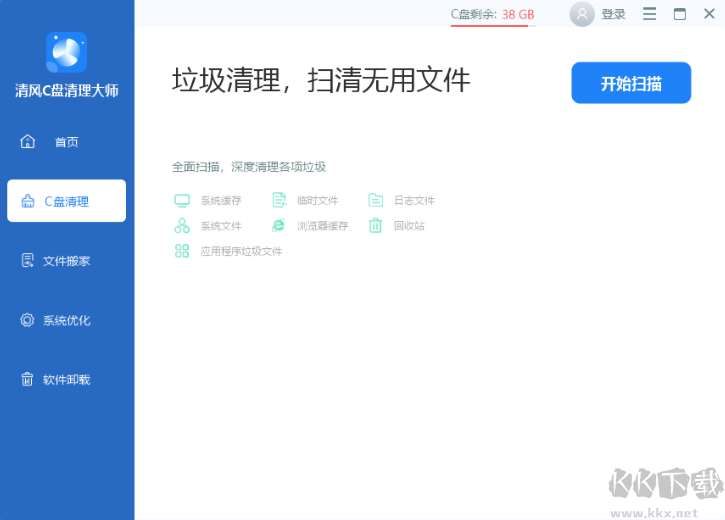
Task: Click the home icon beside 首页
Action: [x=28, y=141]
